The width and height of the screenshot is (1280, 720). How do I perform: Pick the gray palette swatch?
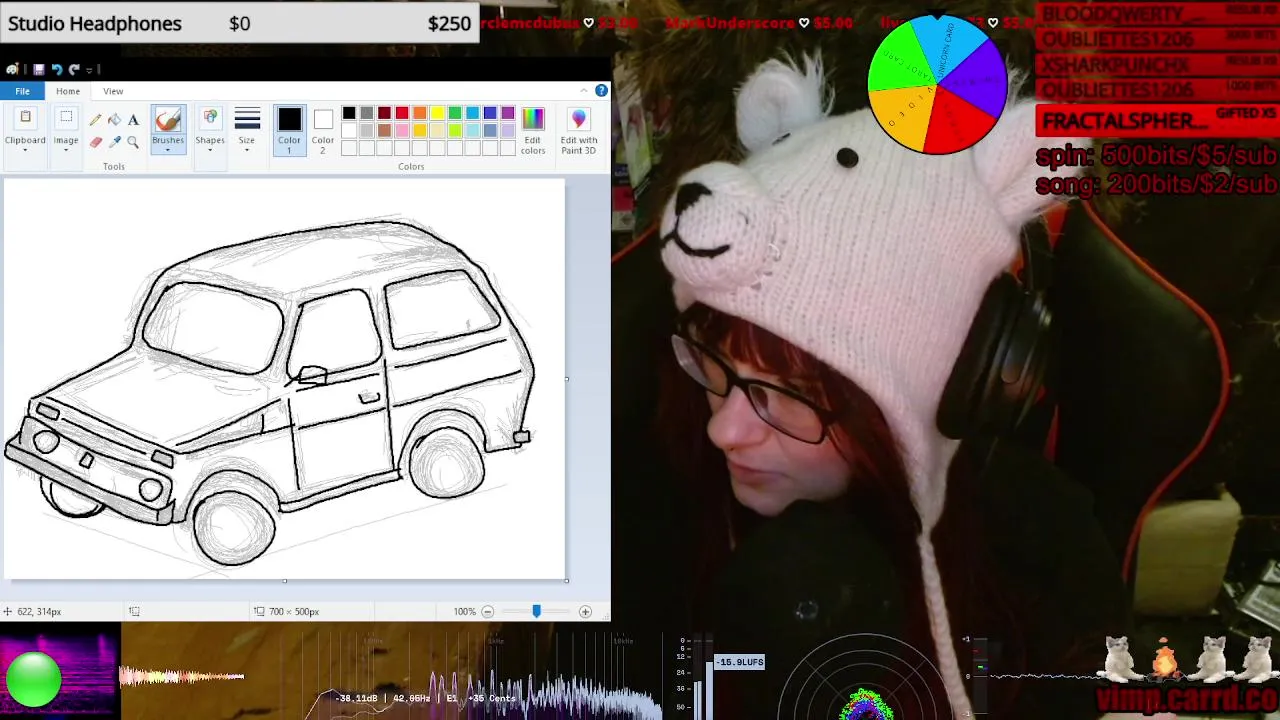tap(366, 113)
